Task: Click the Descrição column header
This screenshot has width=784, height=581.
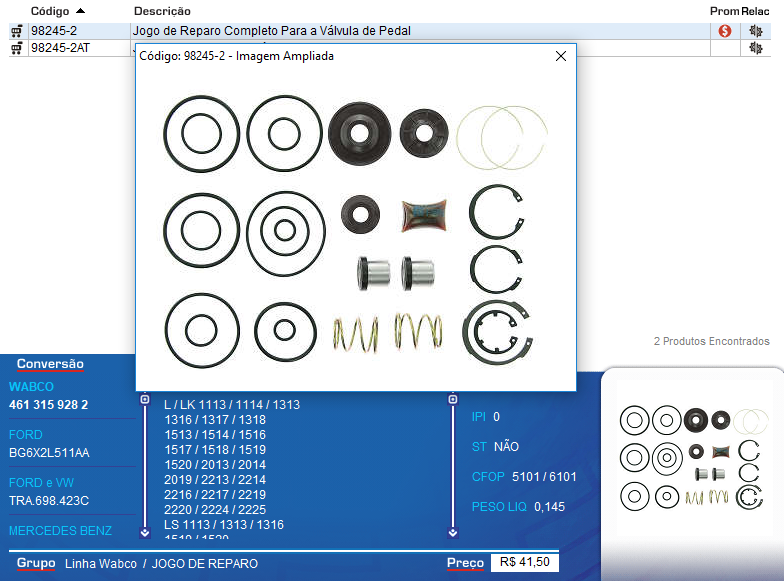Action: 162,10
